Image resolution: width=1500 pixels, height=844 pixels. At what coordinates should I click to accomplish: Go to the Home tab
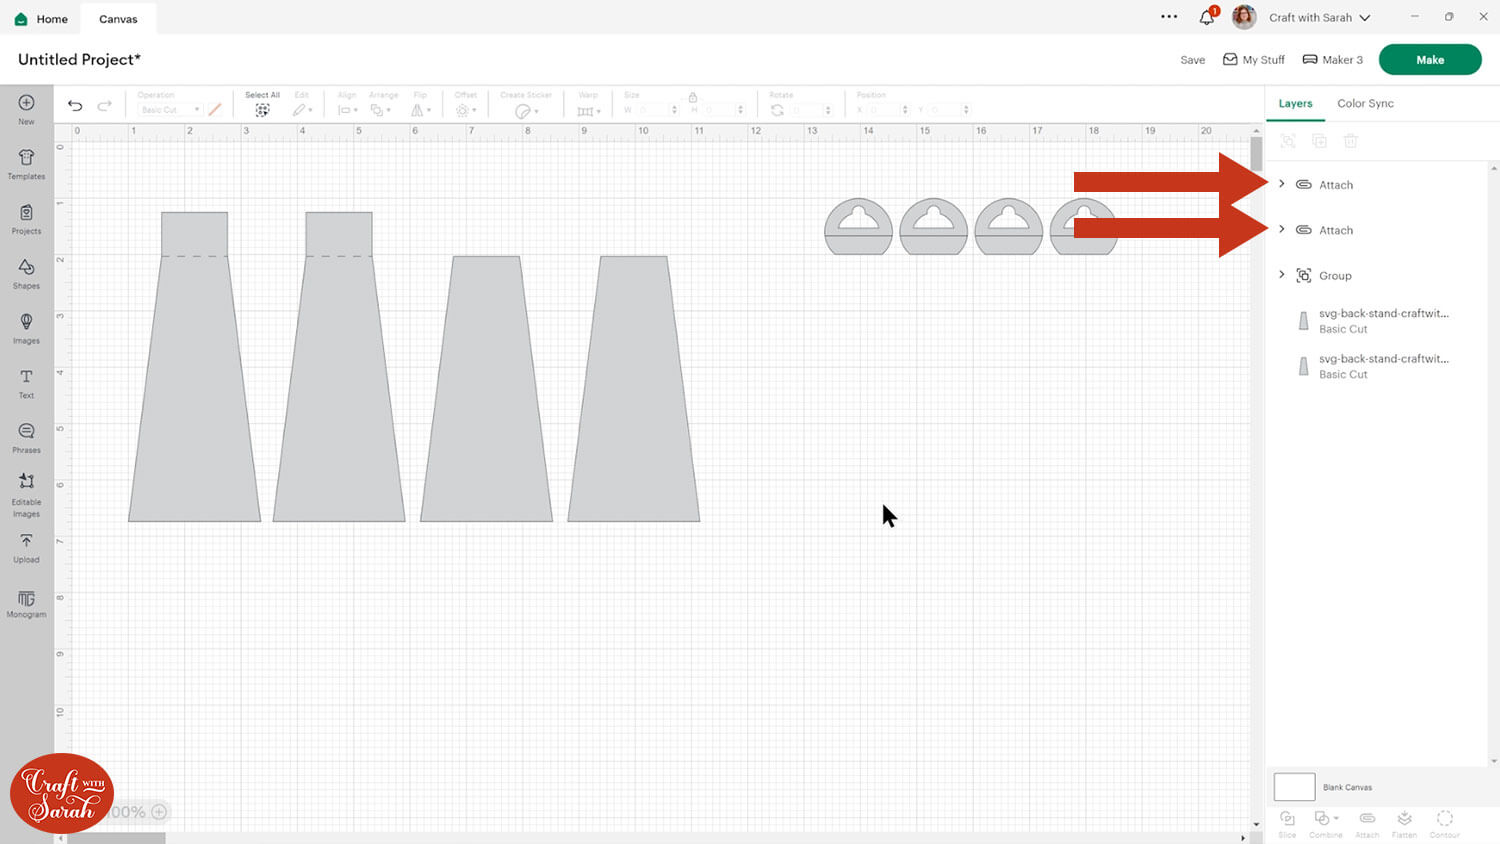pos(41,19)
